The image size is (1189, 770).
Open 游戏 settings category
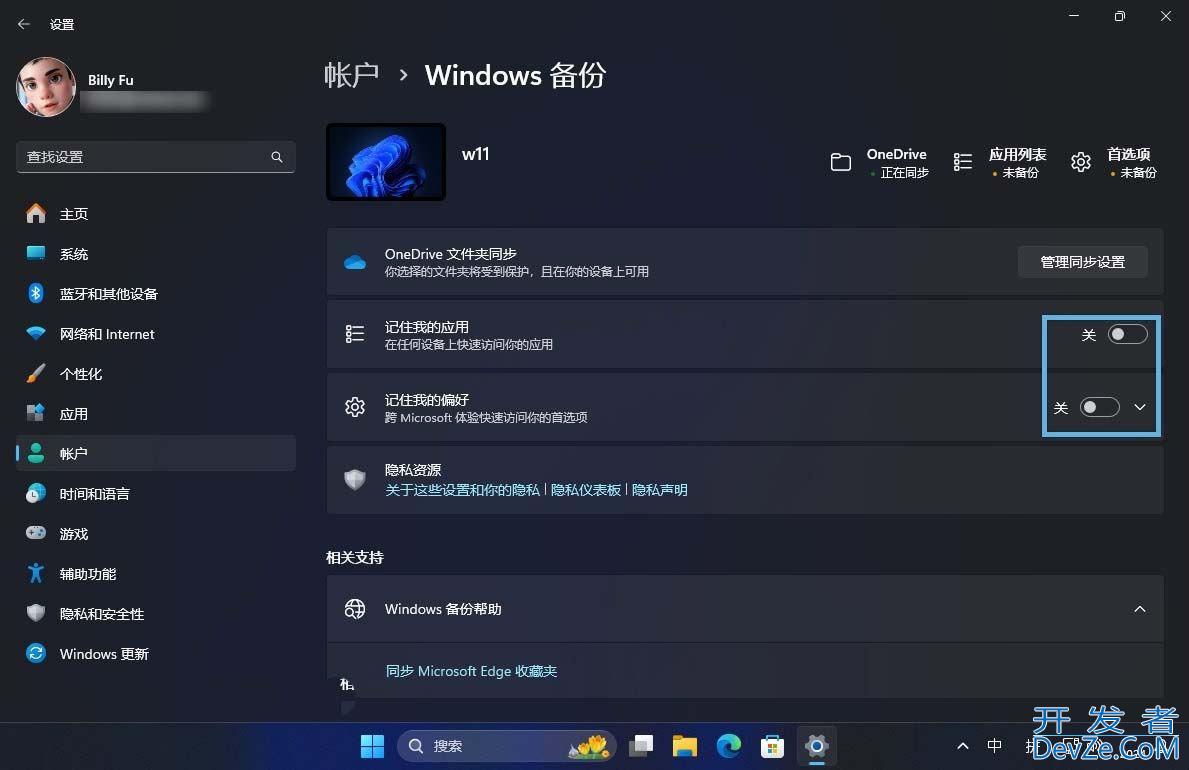[155, 534]
